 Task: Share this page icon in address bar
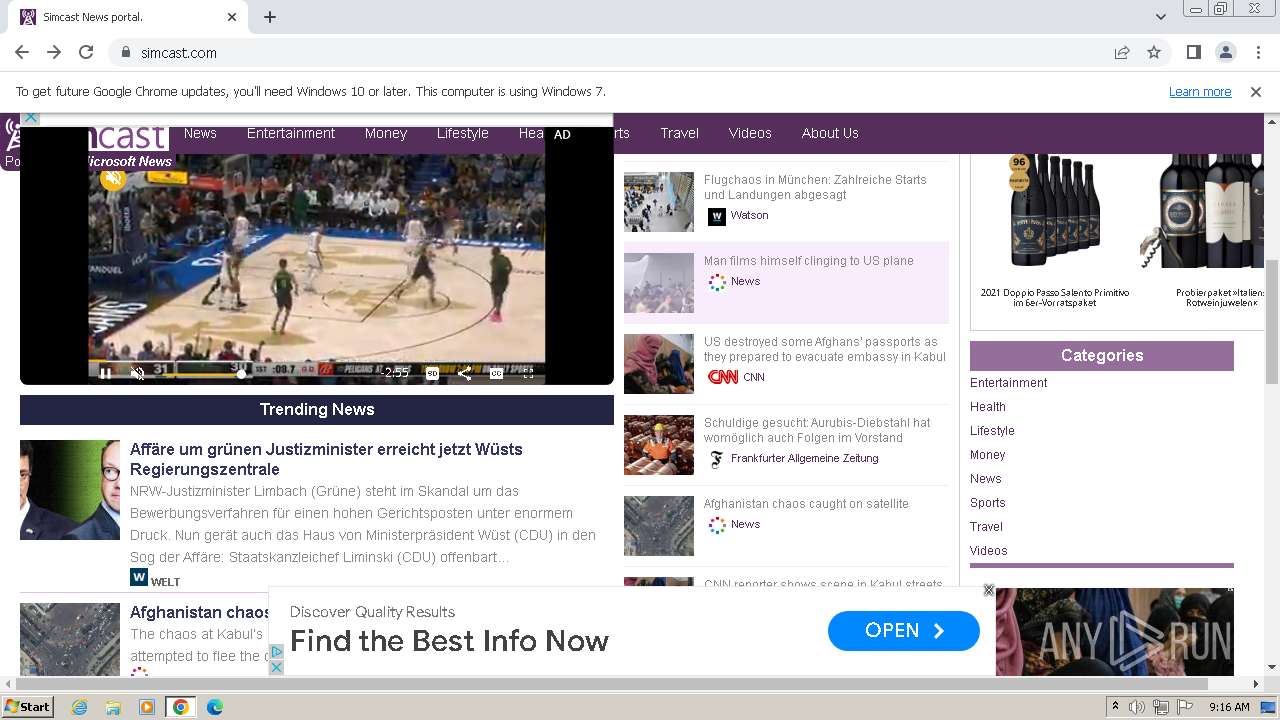1122,53
